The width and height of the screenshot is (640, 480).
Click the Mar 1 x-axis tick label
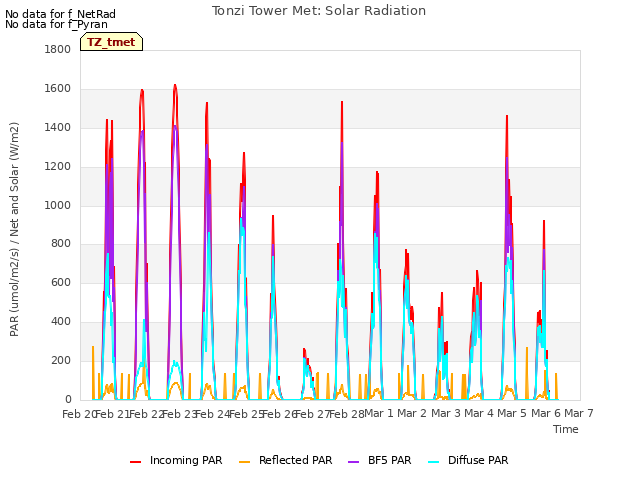click(x=379, y=413)
